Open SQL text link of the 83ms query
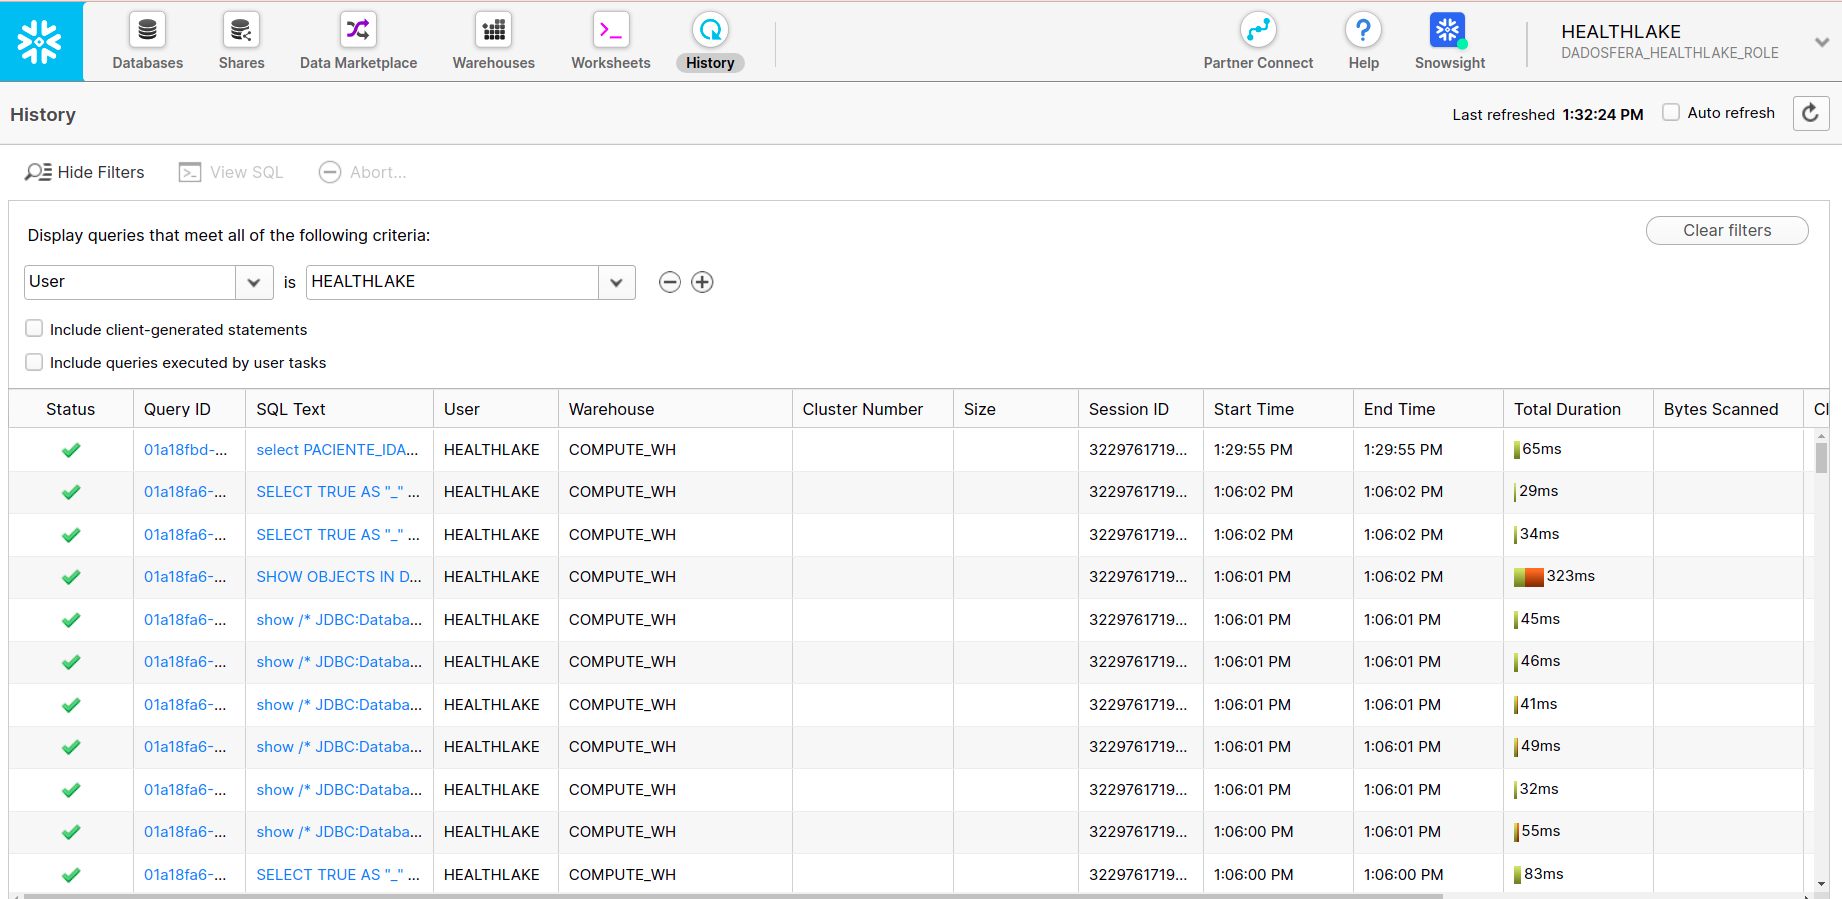1842x899 pixels. tap(338, 875)
